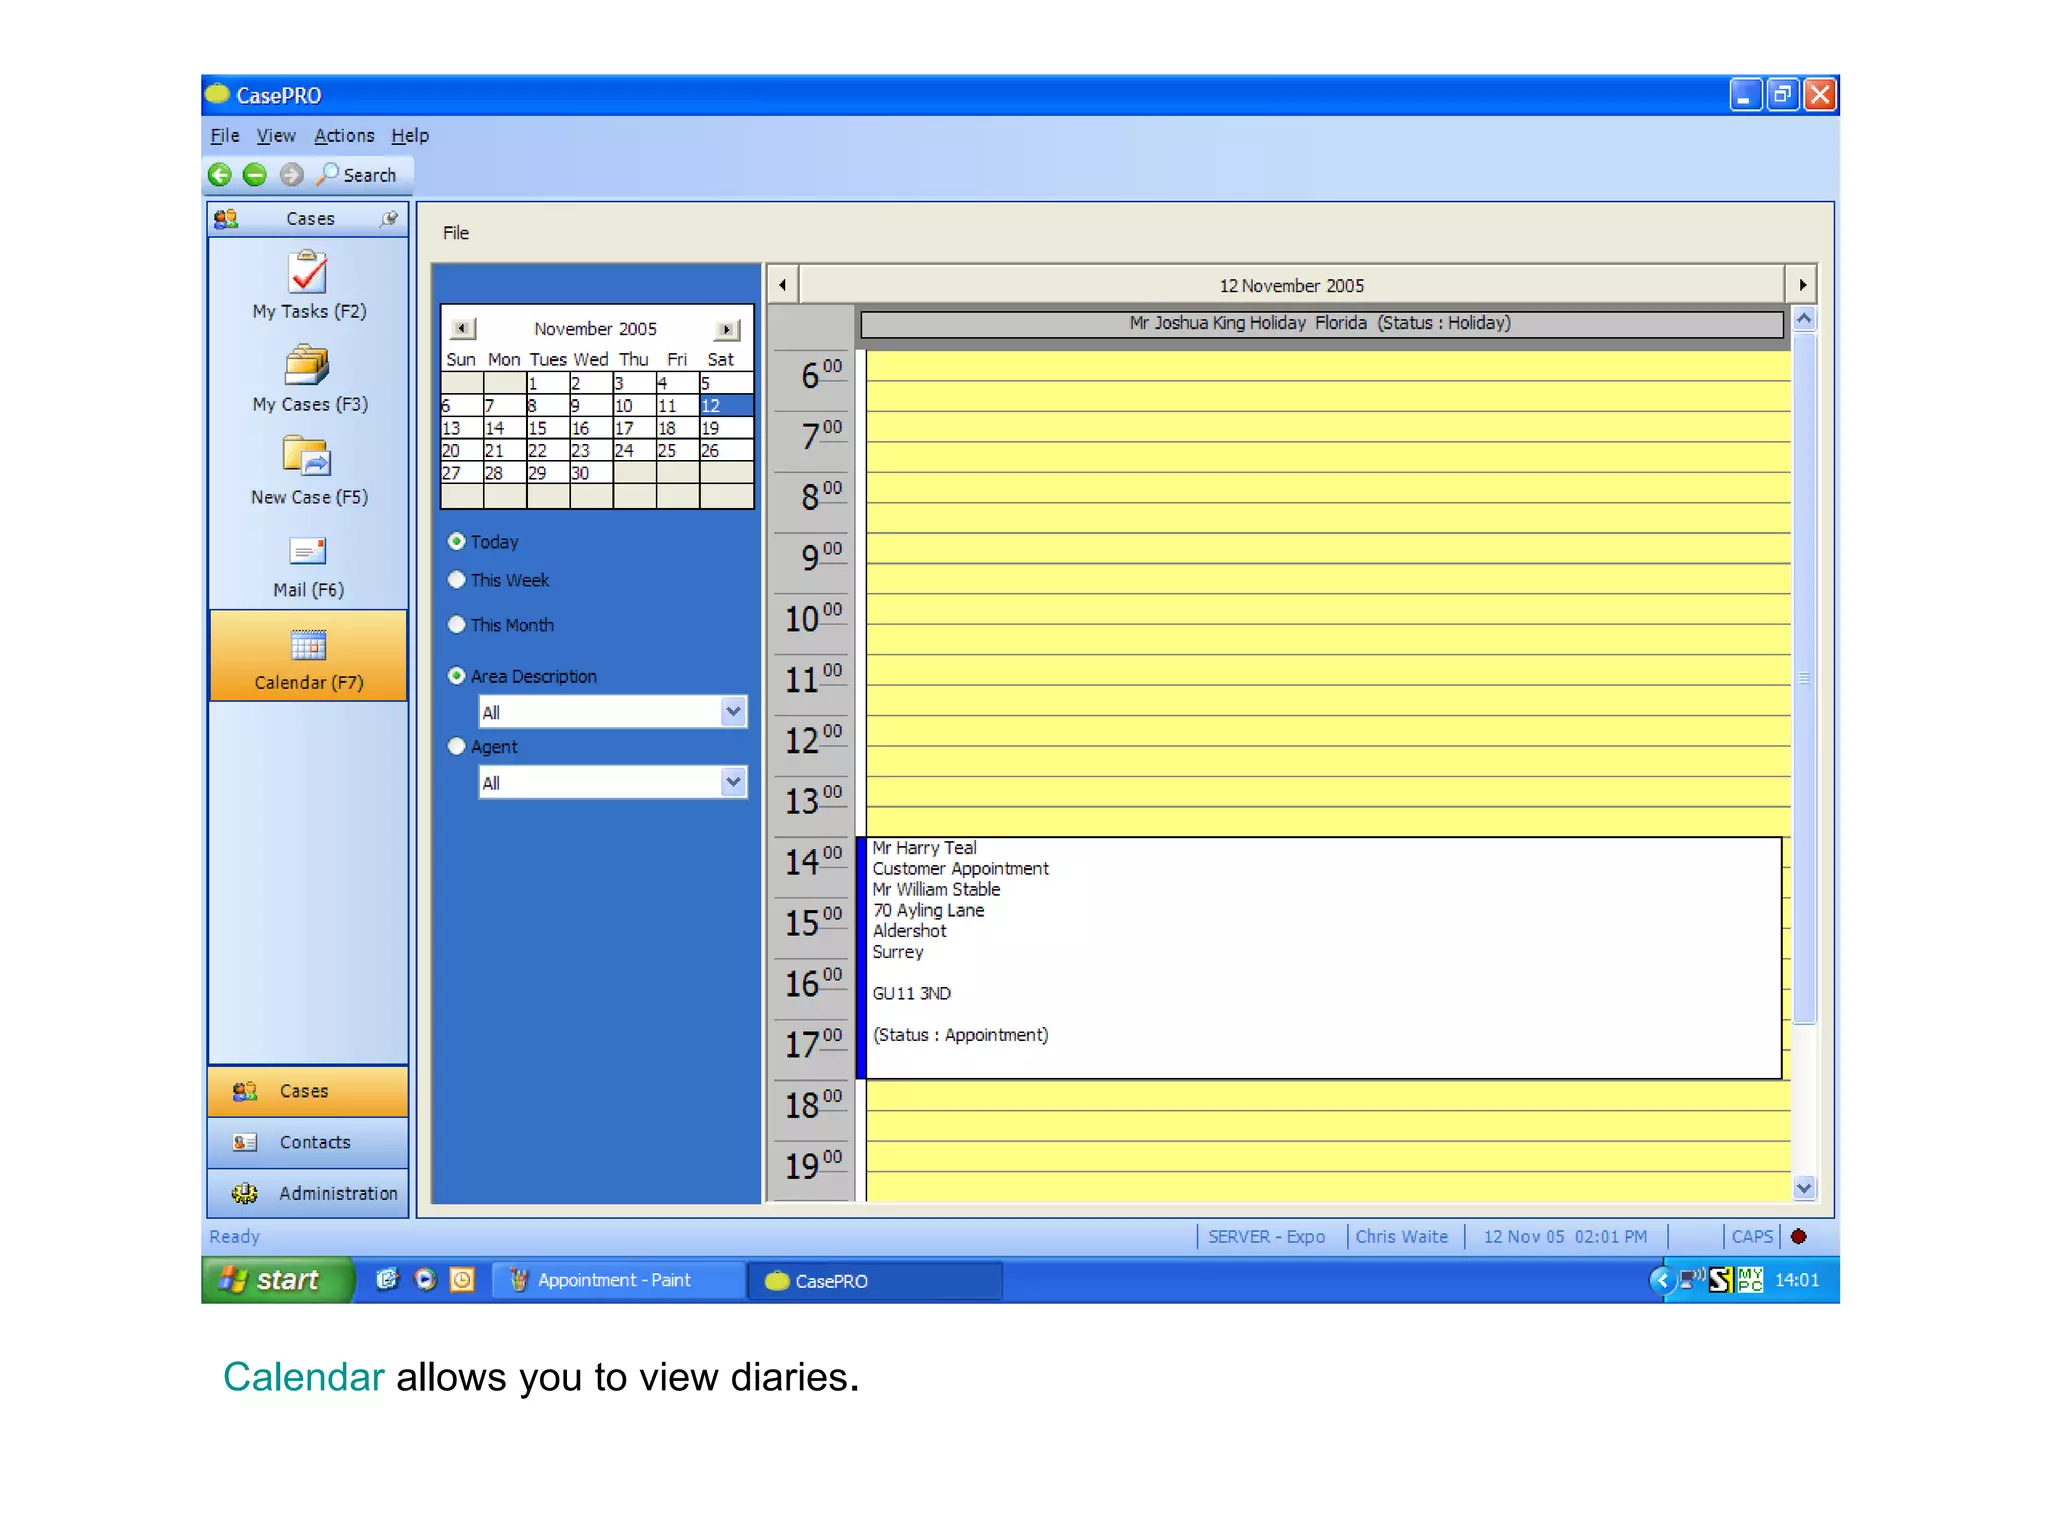Select Calendar (F7) in sidebar
This screenshot has width=2048, height=1536.
coord(309,657)
